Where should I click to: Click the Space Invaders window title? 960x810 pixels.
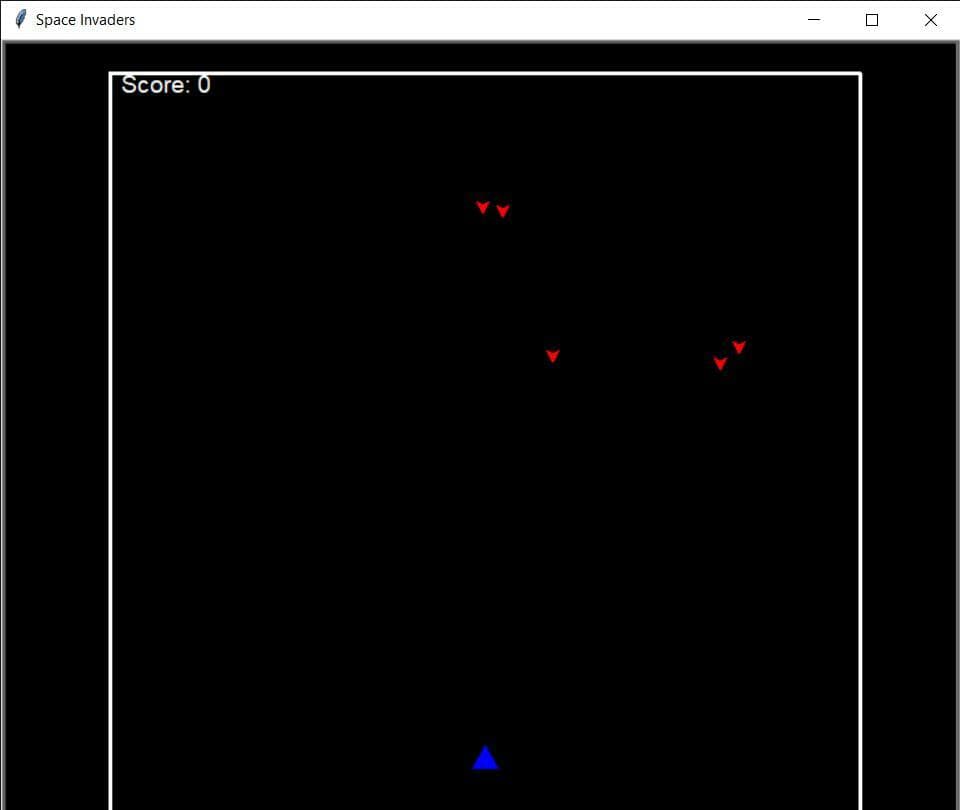(x=85, y=20)
